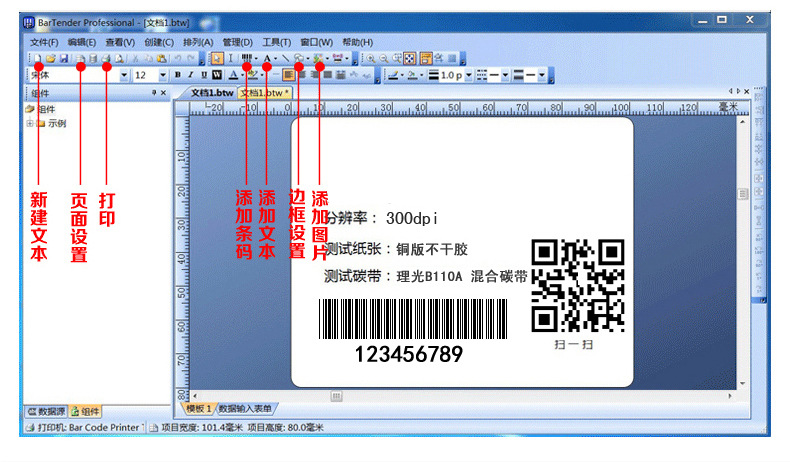Open print preview with magnifier page icon

click(x=119, y=58)
